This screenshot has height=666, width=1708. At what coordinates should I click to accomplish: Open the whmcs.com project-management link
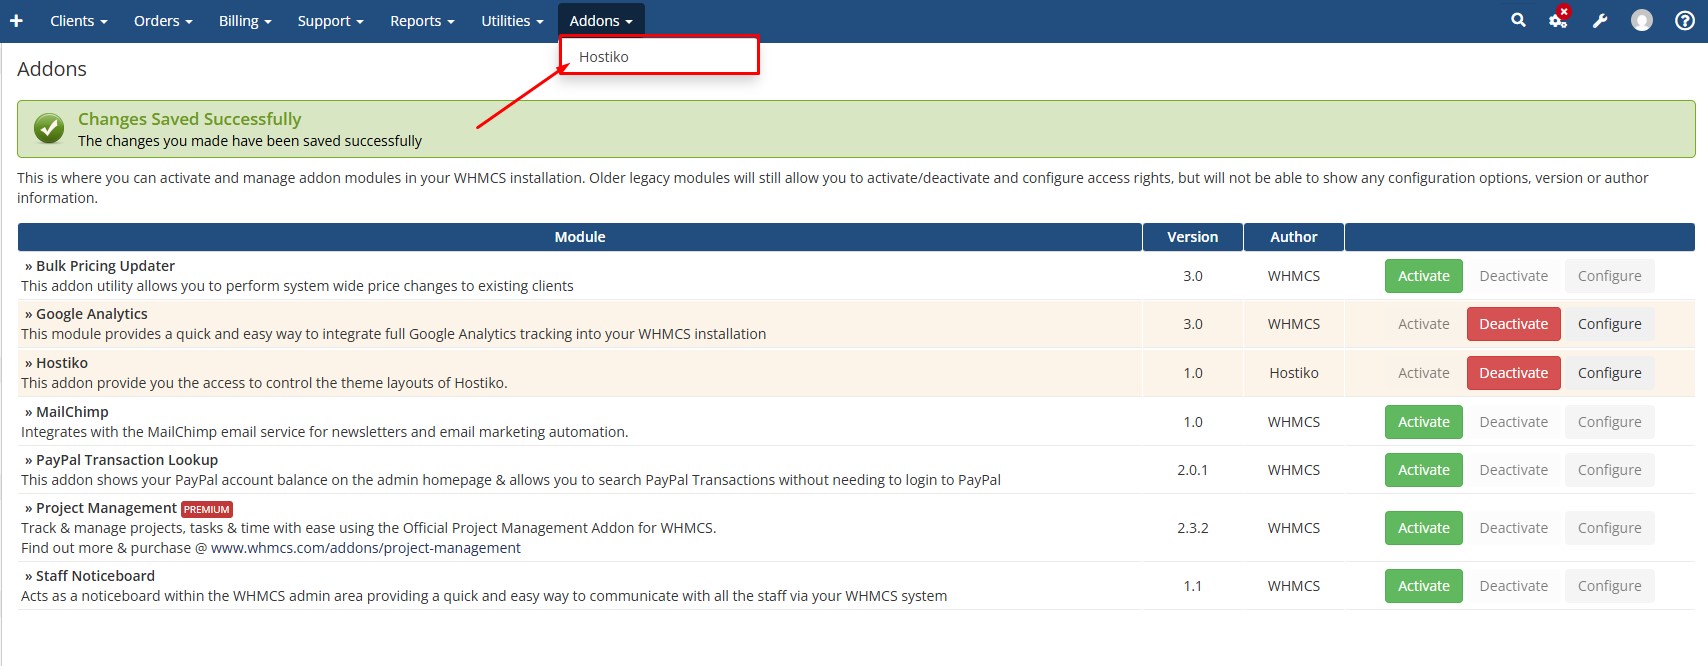coord(365,548)
